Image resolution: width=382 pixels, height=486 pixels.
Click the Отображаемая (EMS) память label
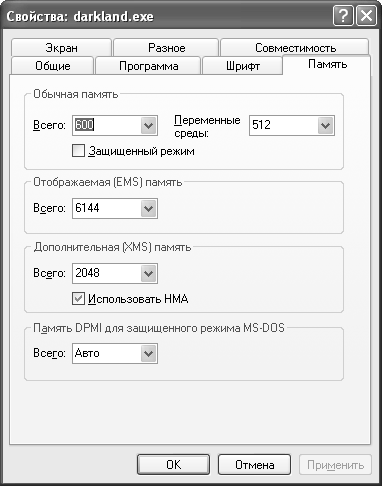(x=108, y=182)
